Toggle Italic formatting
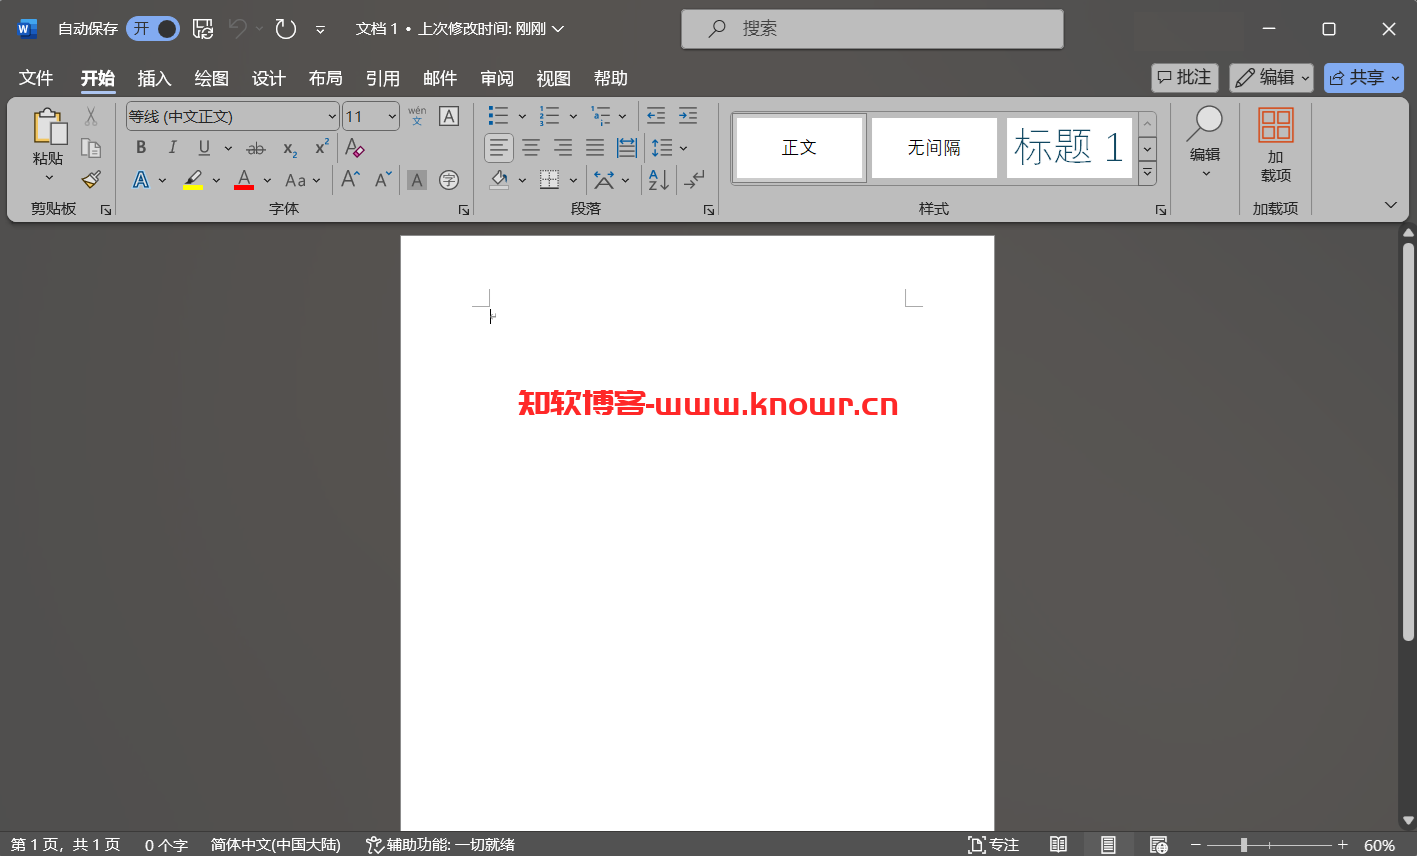The height and width of the screenshot is (856, 1417). click(x=172, y=148)
